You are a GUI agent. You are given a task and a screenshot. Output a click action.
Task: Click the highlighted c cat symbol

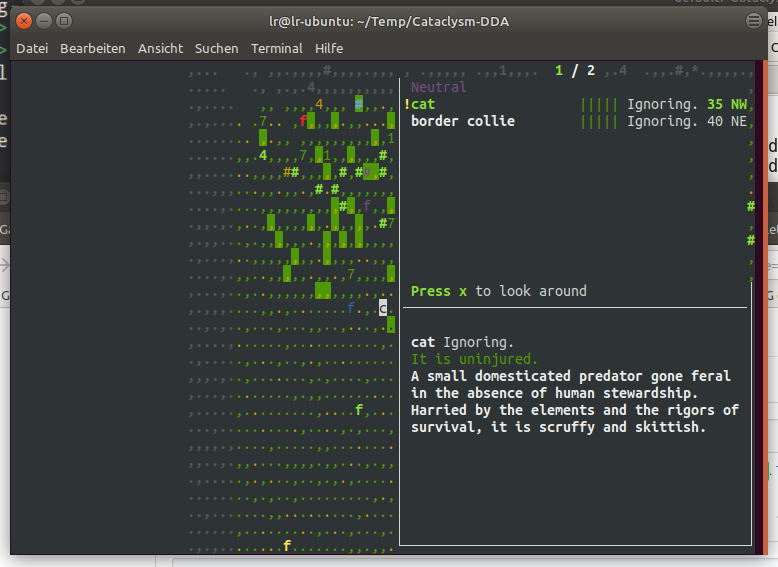coord(383,308)
